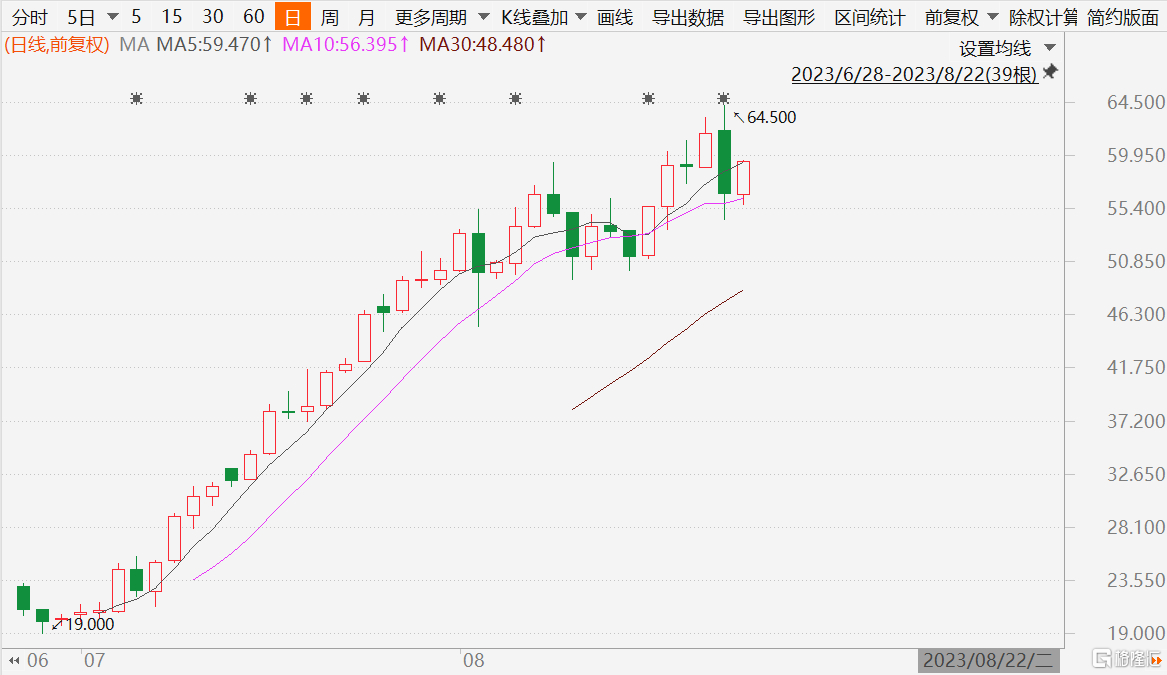Switch to monthly 月 tab
Screen dimensions: 1167x675
tap(367, 17)
